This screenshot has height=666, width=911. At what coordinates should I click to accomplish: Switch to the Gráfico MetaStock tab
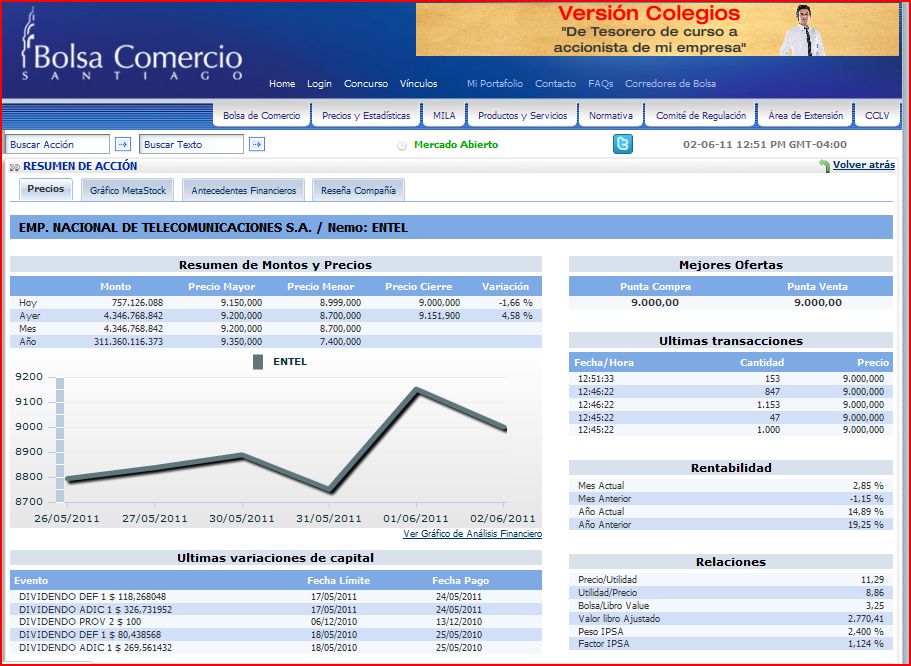click(128, 190)
